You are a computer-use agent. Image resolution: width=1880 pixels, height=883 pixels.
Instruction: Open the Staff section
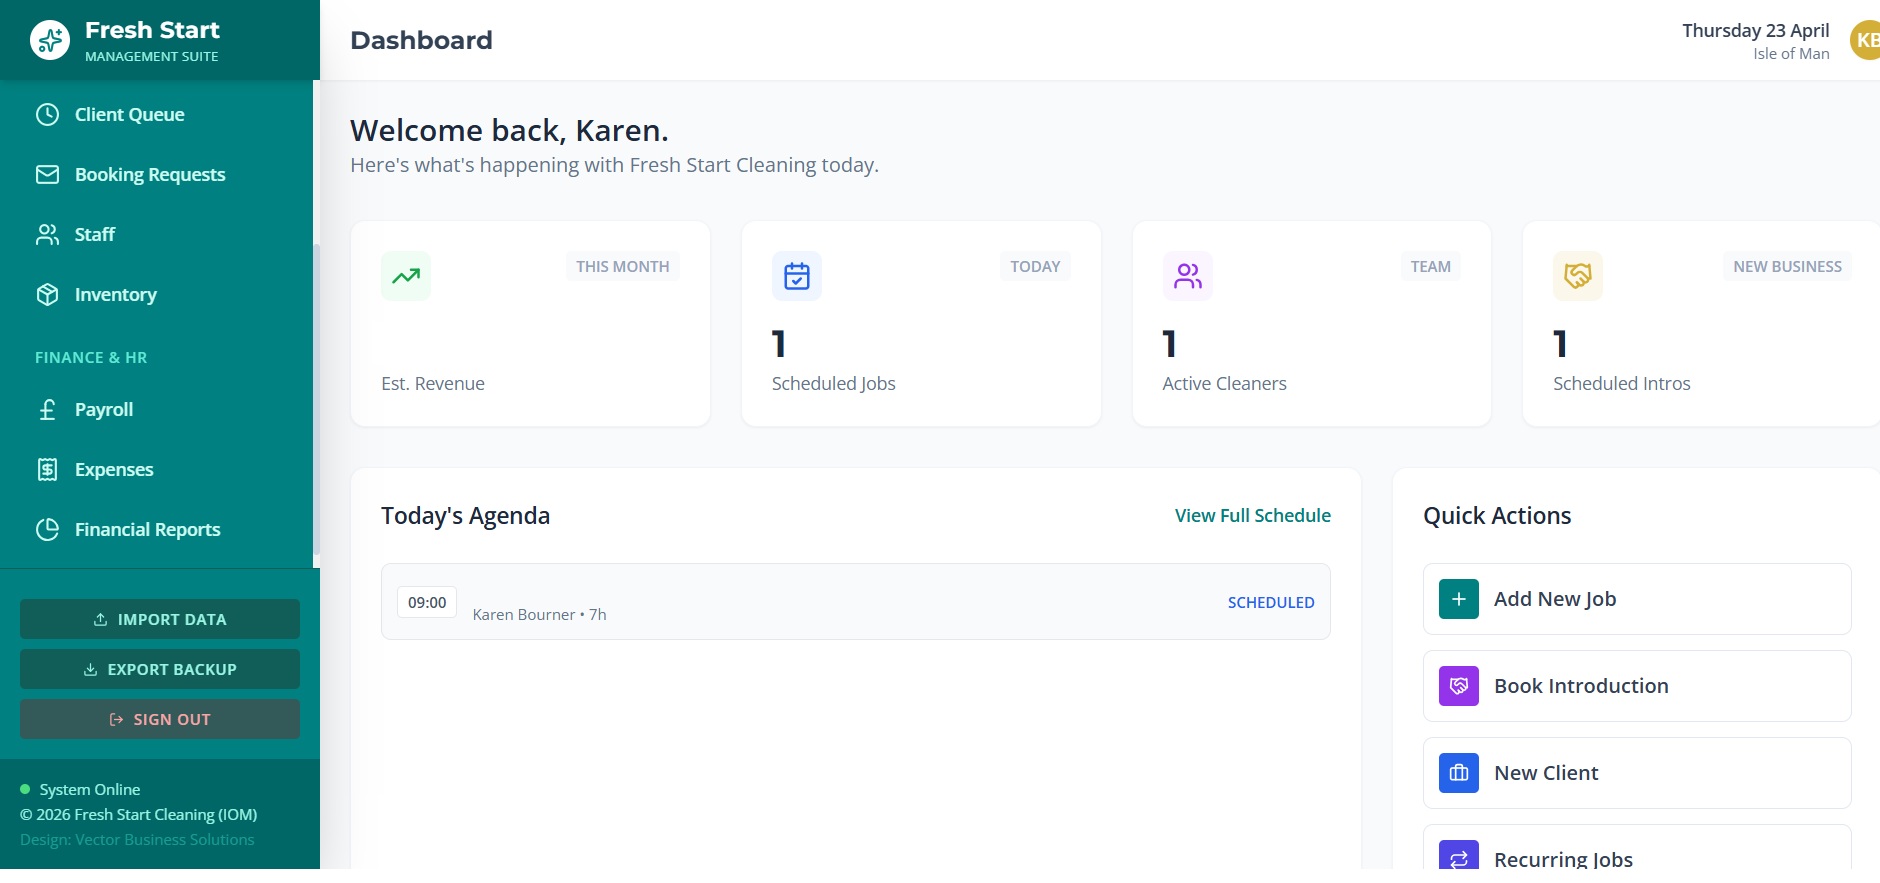pyautogui.click(x=157, y=234)
